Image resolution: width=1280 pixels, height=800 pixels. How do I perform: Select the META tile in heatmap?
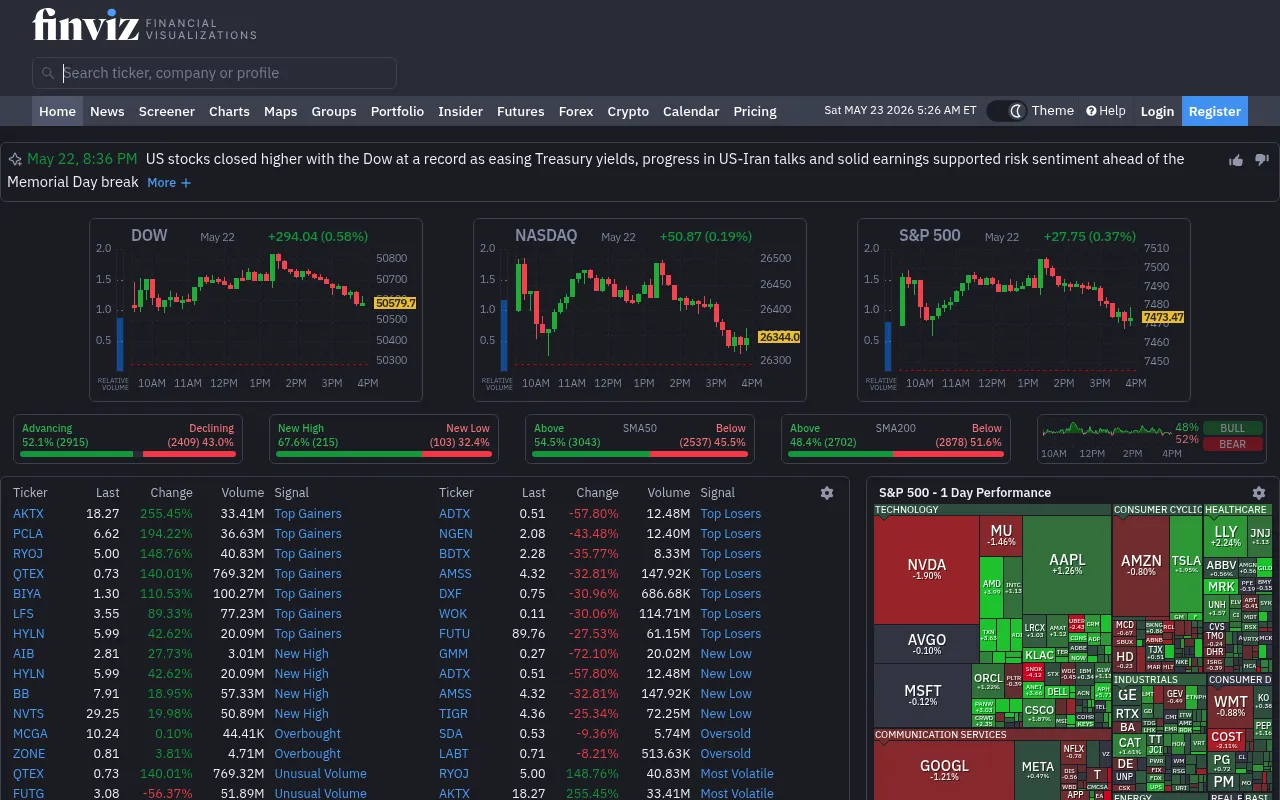(1037, 770)
